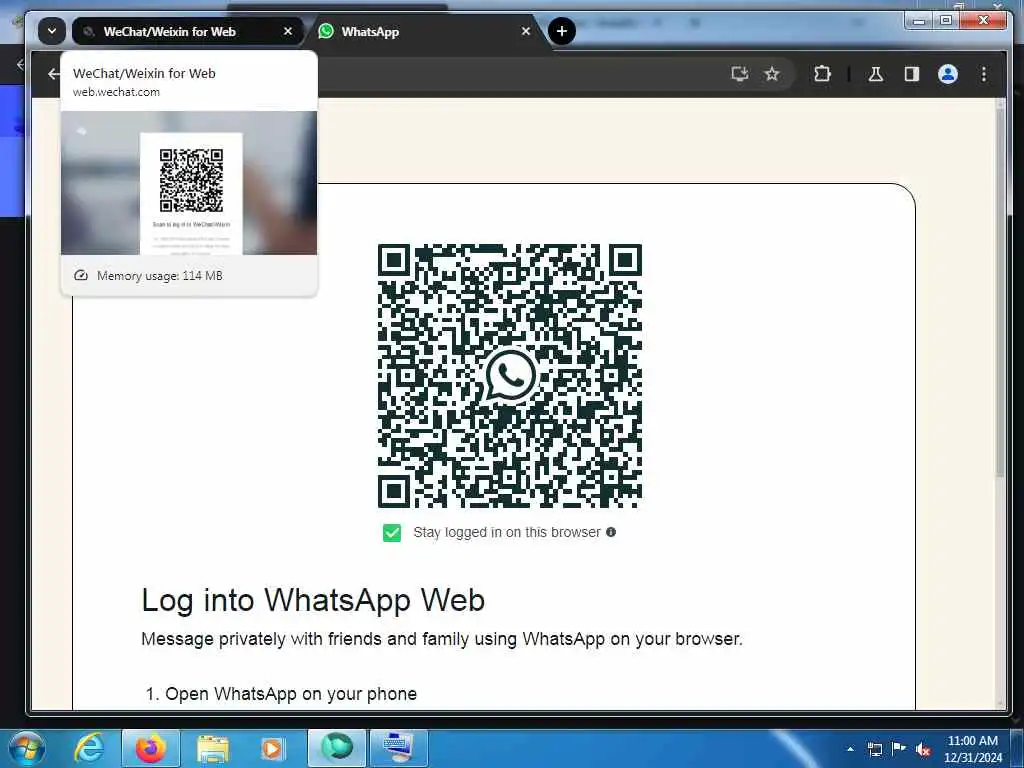Viewport: 1024px width, 768px height.
Task: Open the tab search dropdown arrow
Action: (52, 31)
